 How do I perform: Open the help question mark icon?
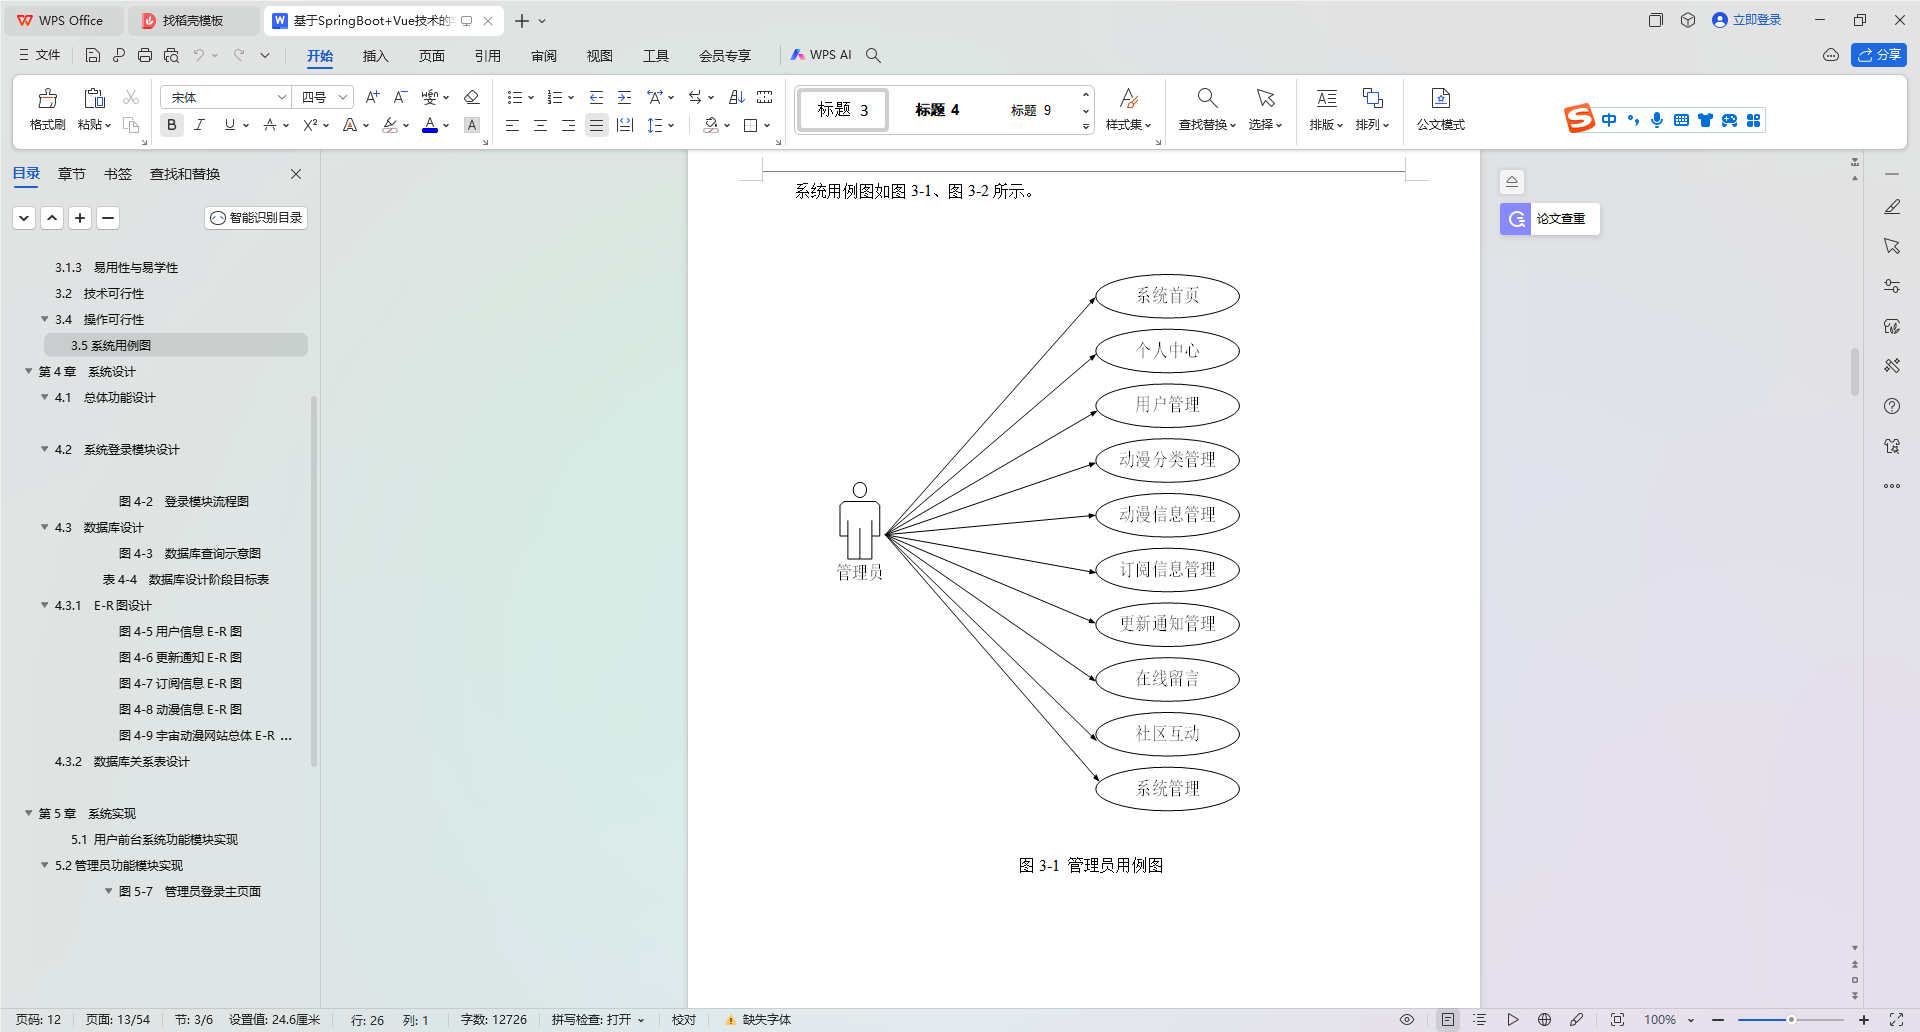pos(1892,406)
